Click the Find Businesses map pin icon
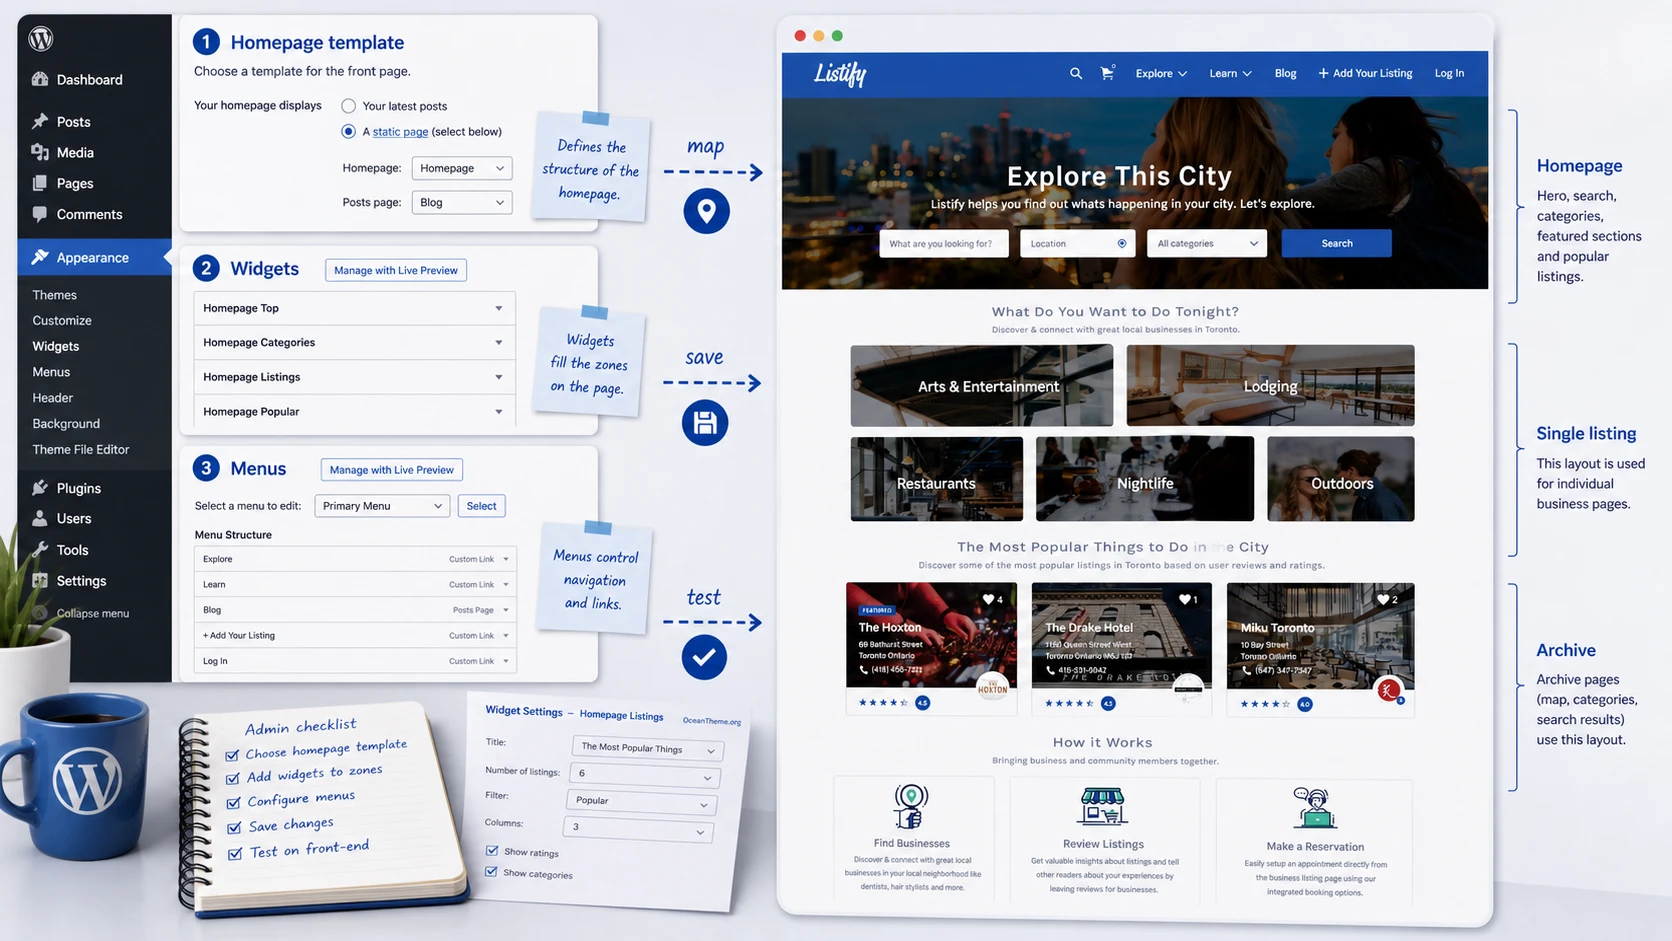 [910, 806]
